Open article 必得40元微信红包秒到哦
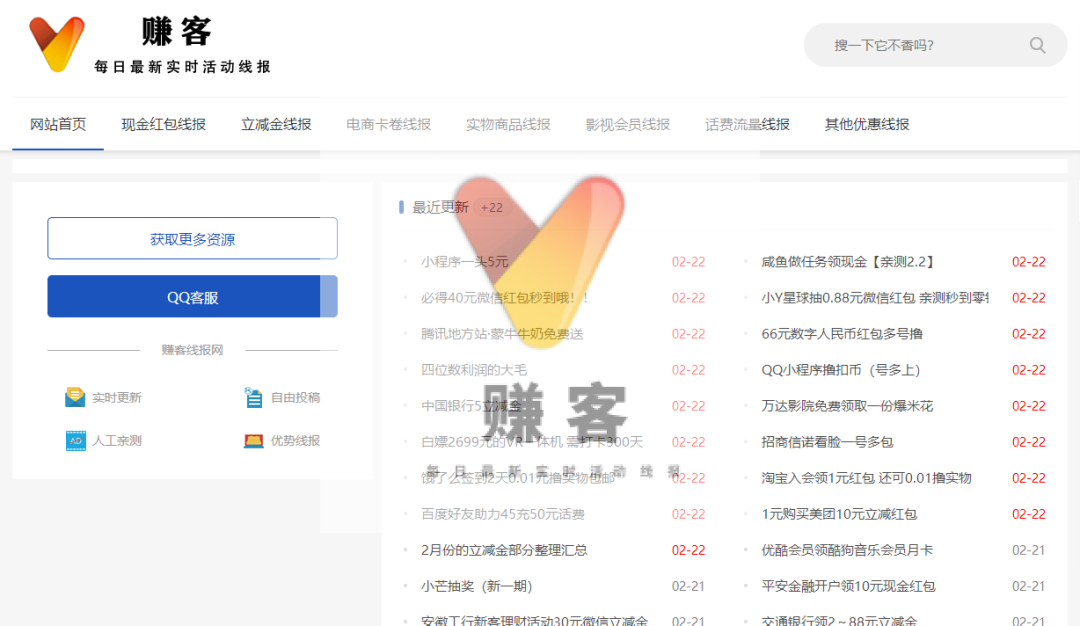The height and width of the screenshot is (626, 1080). coord(504,298)
